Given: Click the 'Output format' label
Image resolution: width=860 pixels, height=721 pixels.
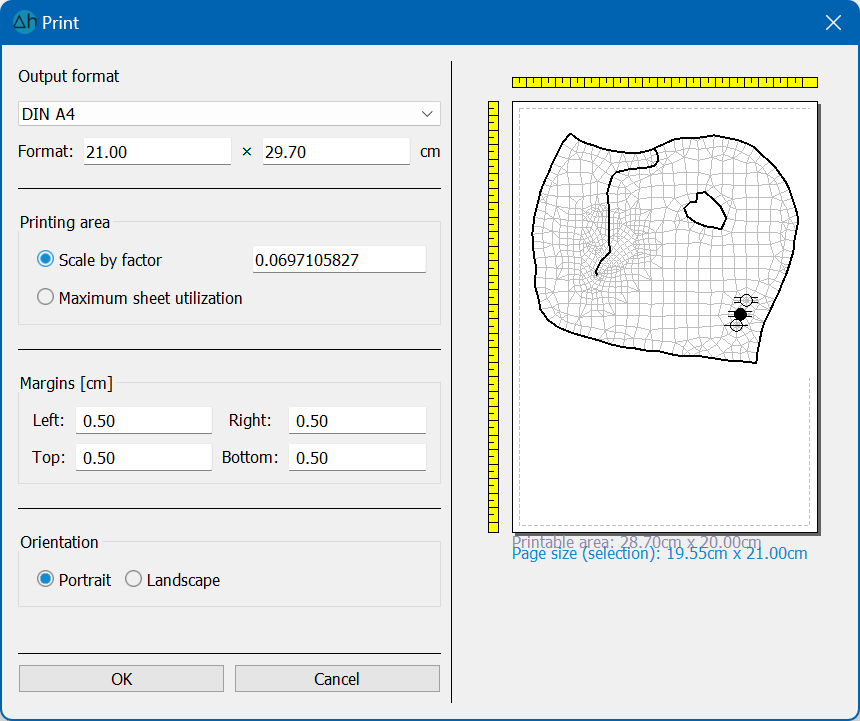Looking at the screenshot, I should 69,76.
